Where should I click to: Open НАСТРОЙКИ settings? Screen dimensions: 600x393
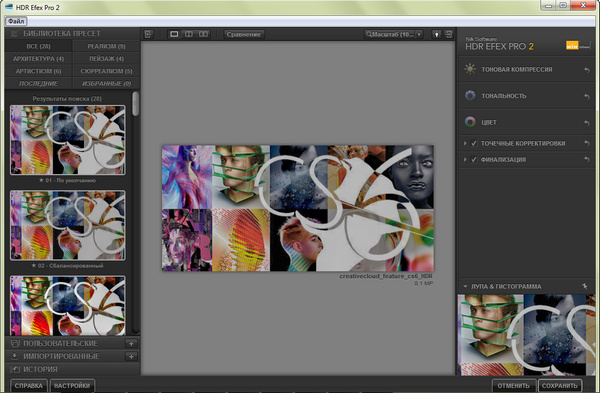[x=72, y=386]
